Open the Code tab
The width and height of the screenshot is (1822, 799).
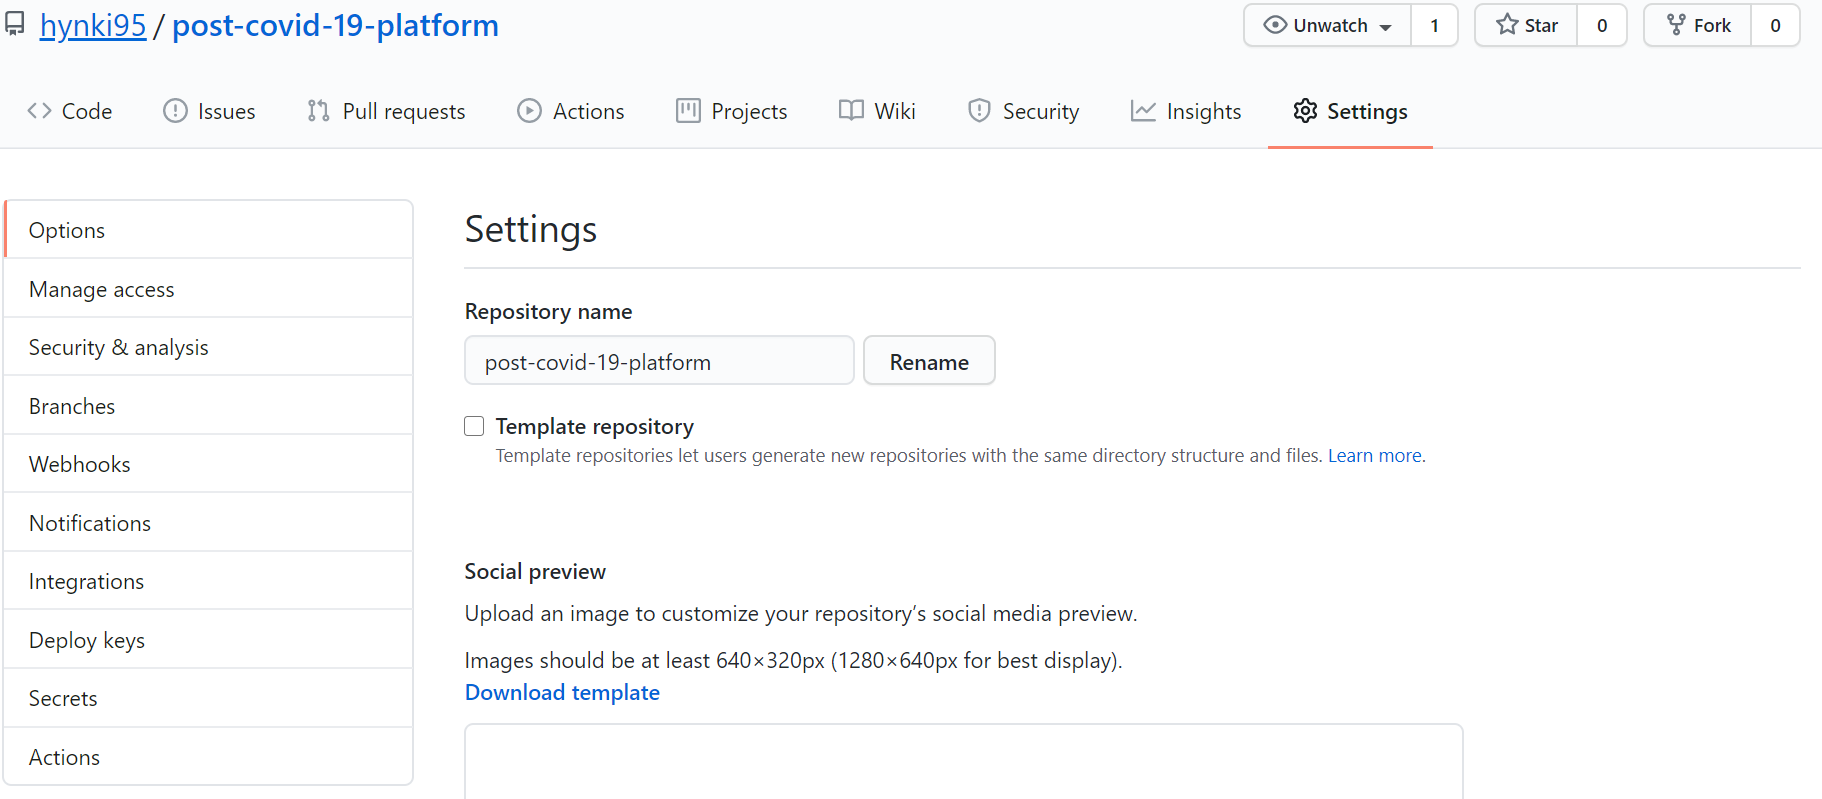pos(70,111)
